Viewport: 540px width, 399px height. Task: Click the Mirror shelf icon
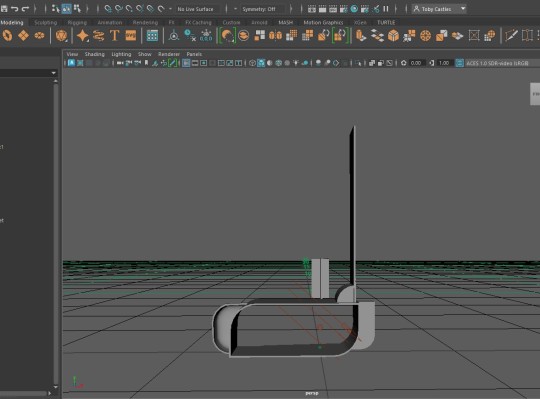pyautogui.click(x=276, y=35)
